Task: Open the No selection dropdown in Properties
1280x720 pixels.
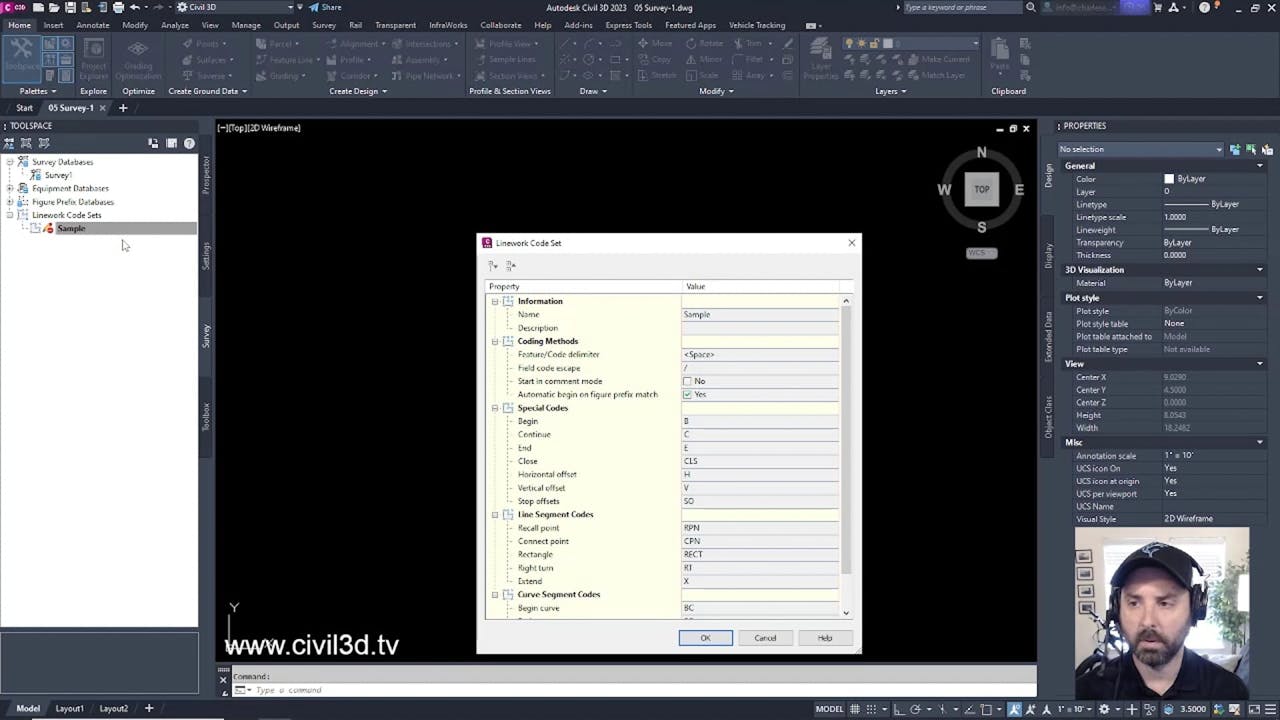Action: pyautogui.click(x=1218, y=149)
